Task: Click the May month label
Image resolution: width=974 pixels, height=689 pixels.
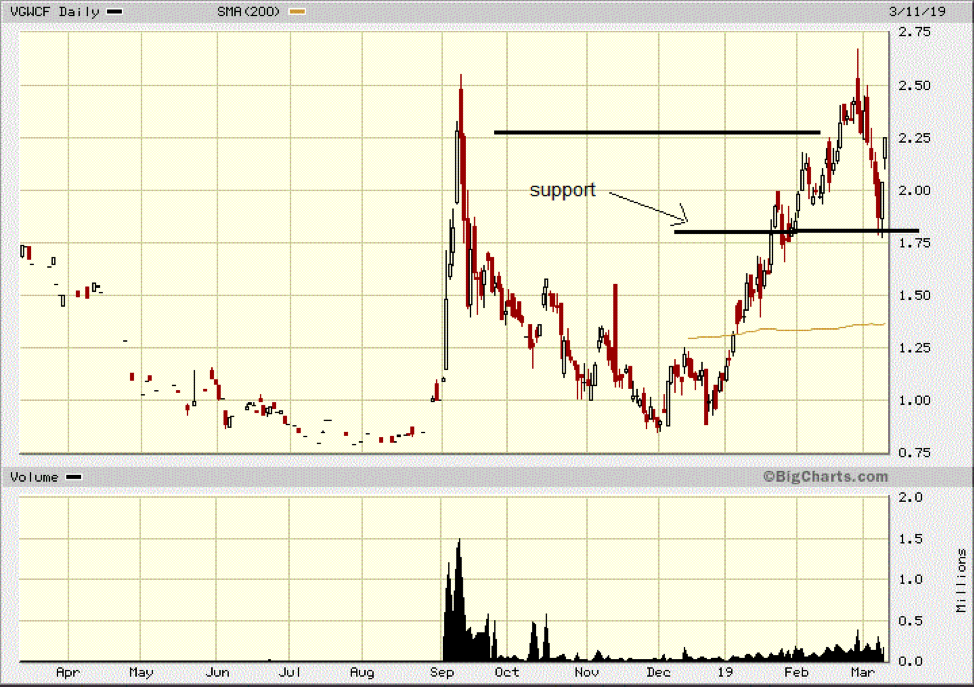Action: (x=141, y=673)
